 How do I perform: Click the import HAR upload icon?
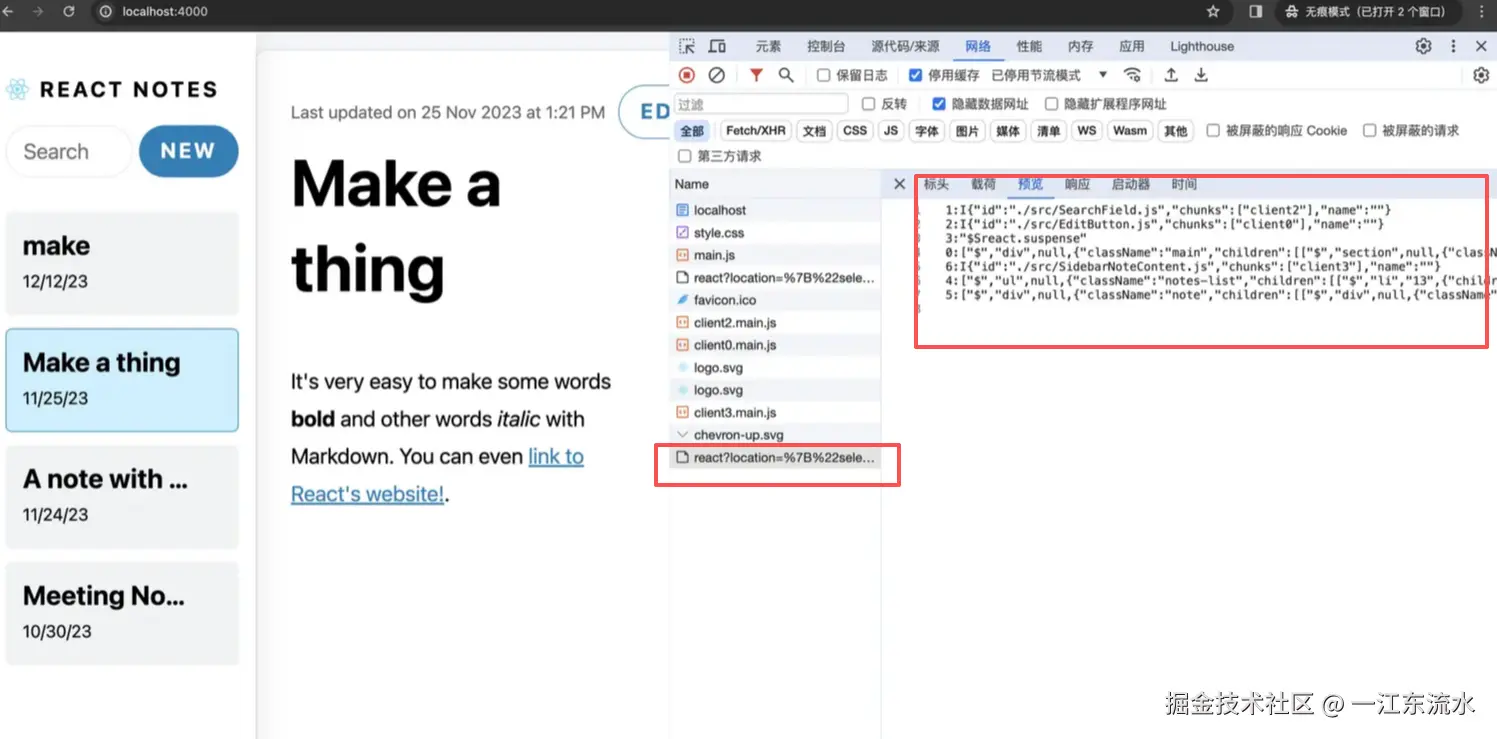coord(1171,75)
